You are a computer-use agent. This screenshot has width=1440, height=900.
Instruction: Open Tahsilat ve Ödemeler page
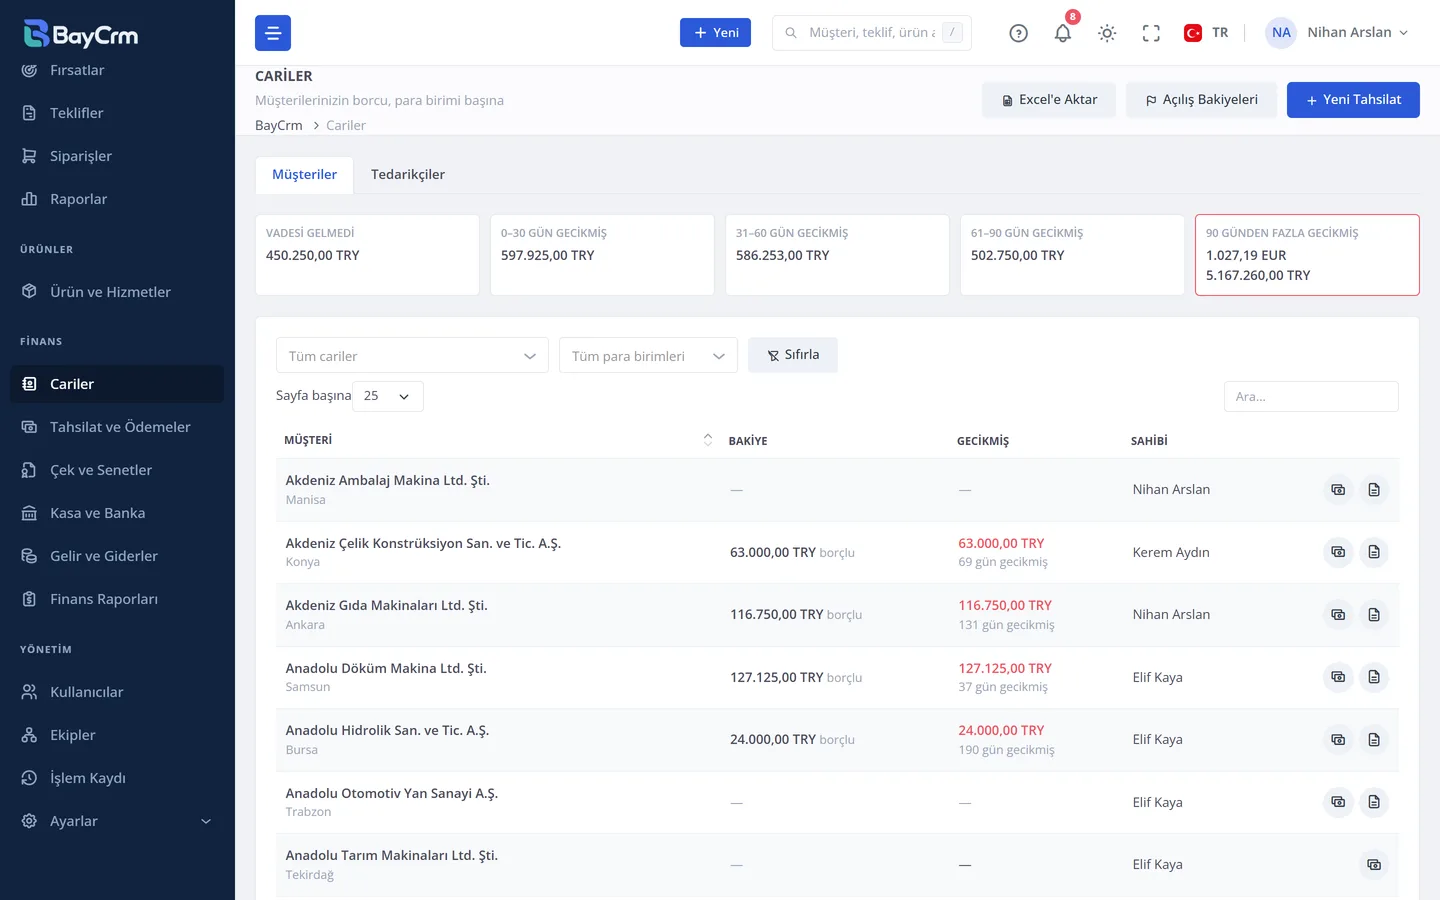117,427
